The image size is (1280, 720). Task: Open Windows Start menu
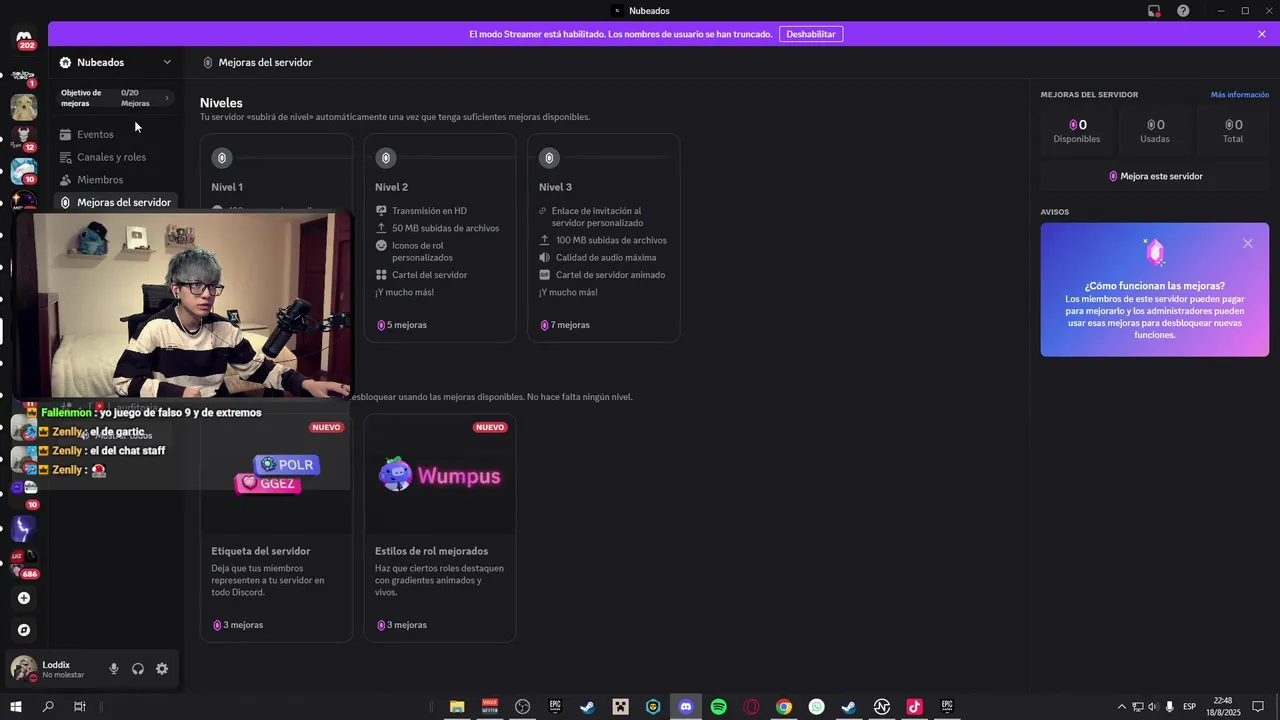16,707
